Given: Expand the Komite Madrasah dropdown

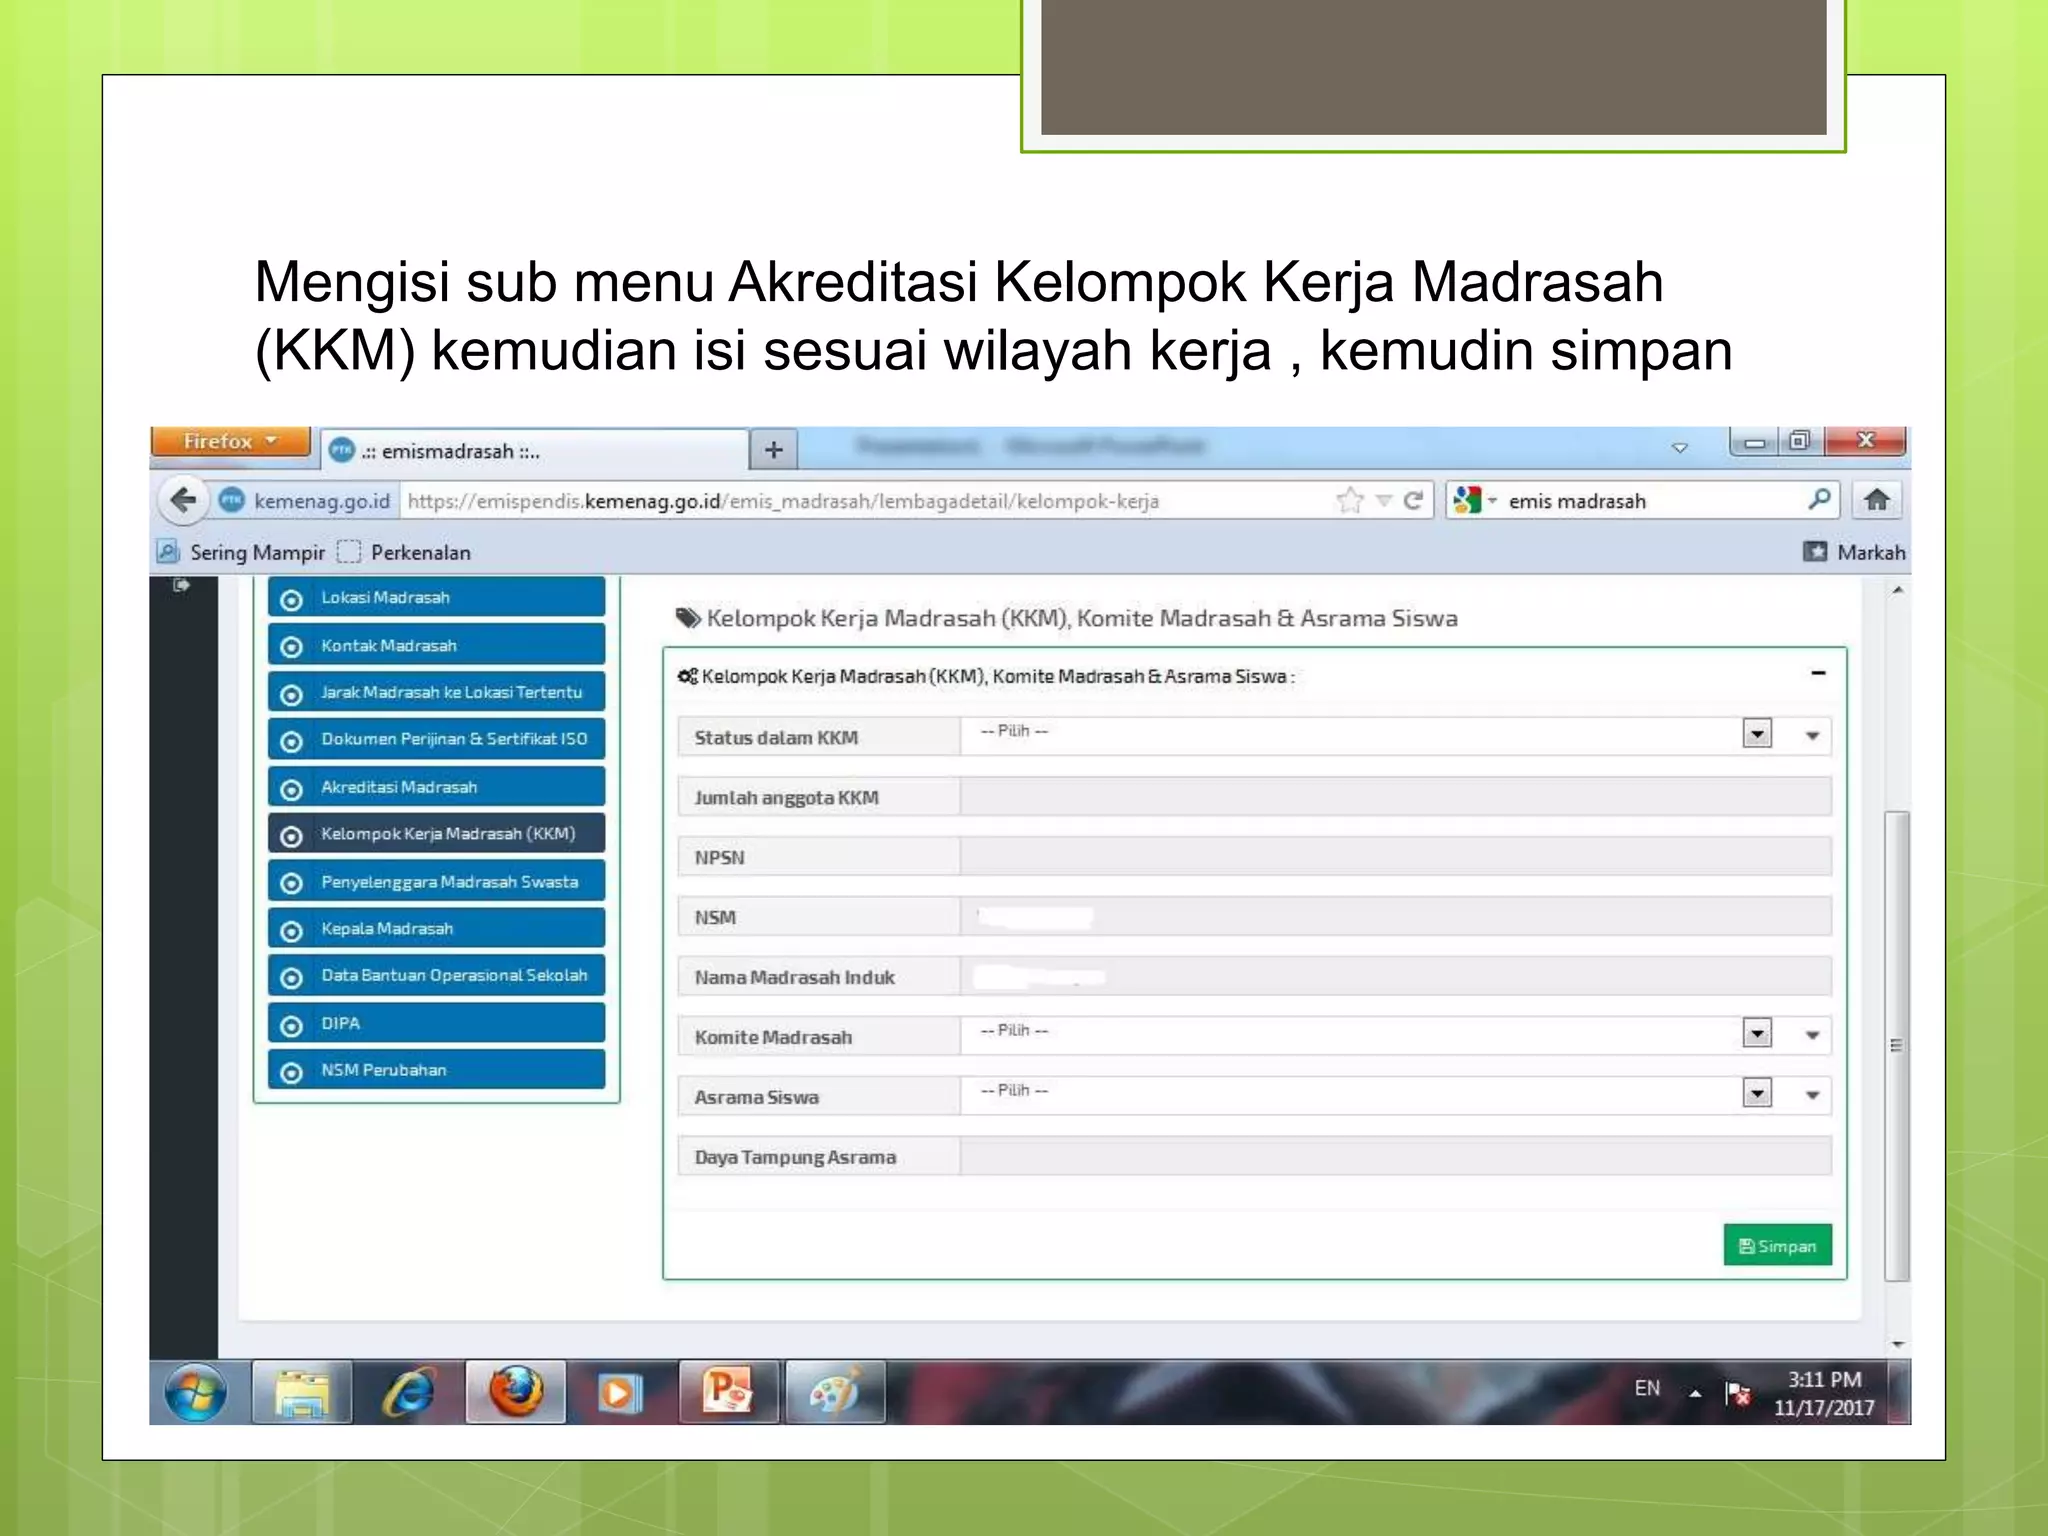Looking at the screenshot, I should (1757, 1033).
